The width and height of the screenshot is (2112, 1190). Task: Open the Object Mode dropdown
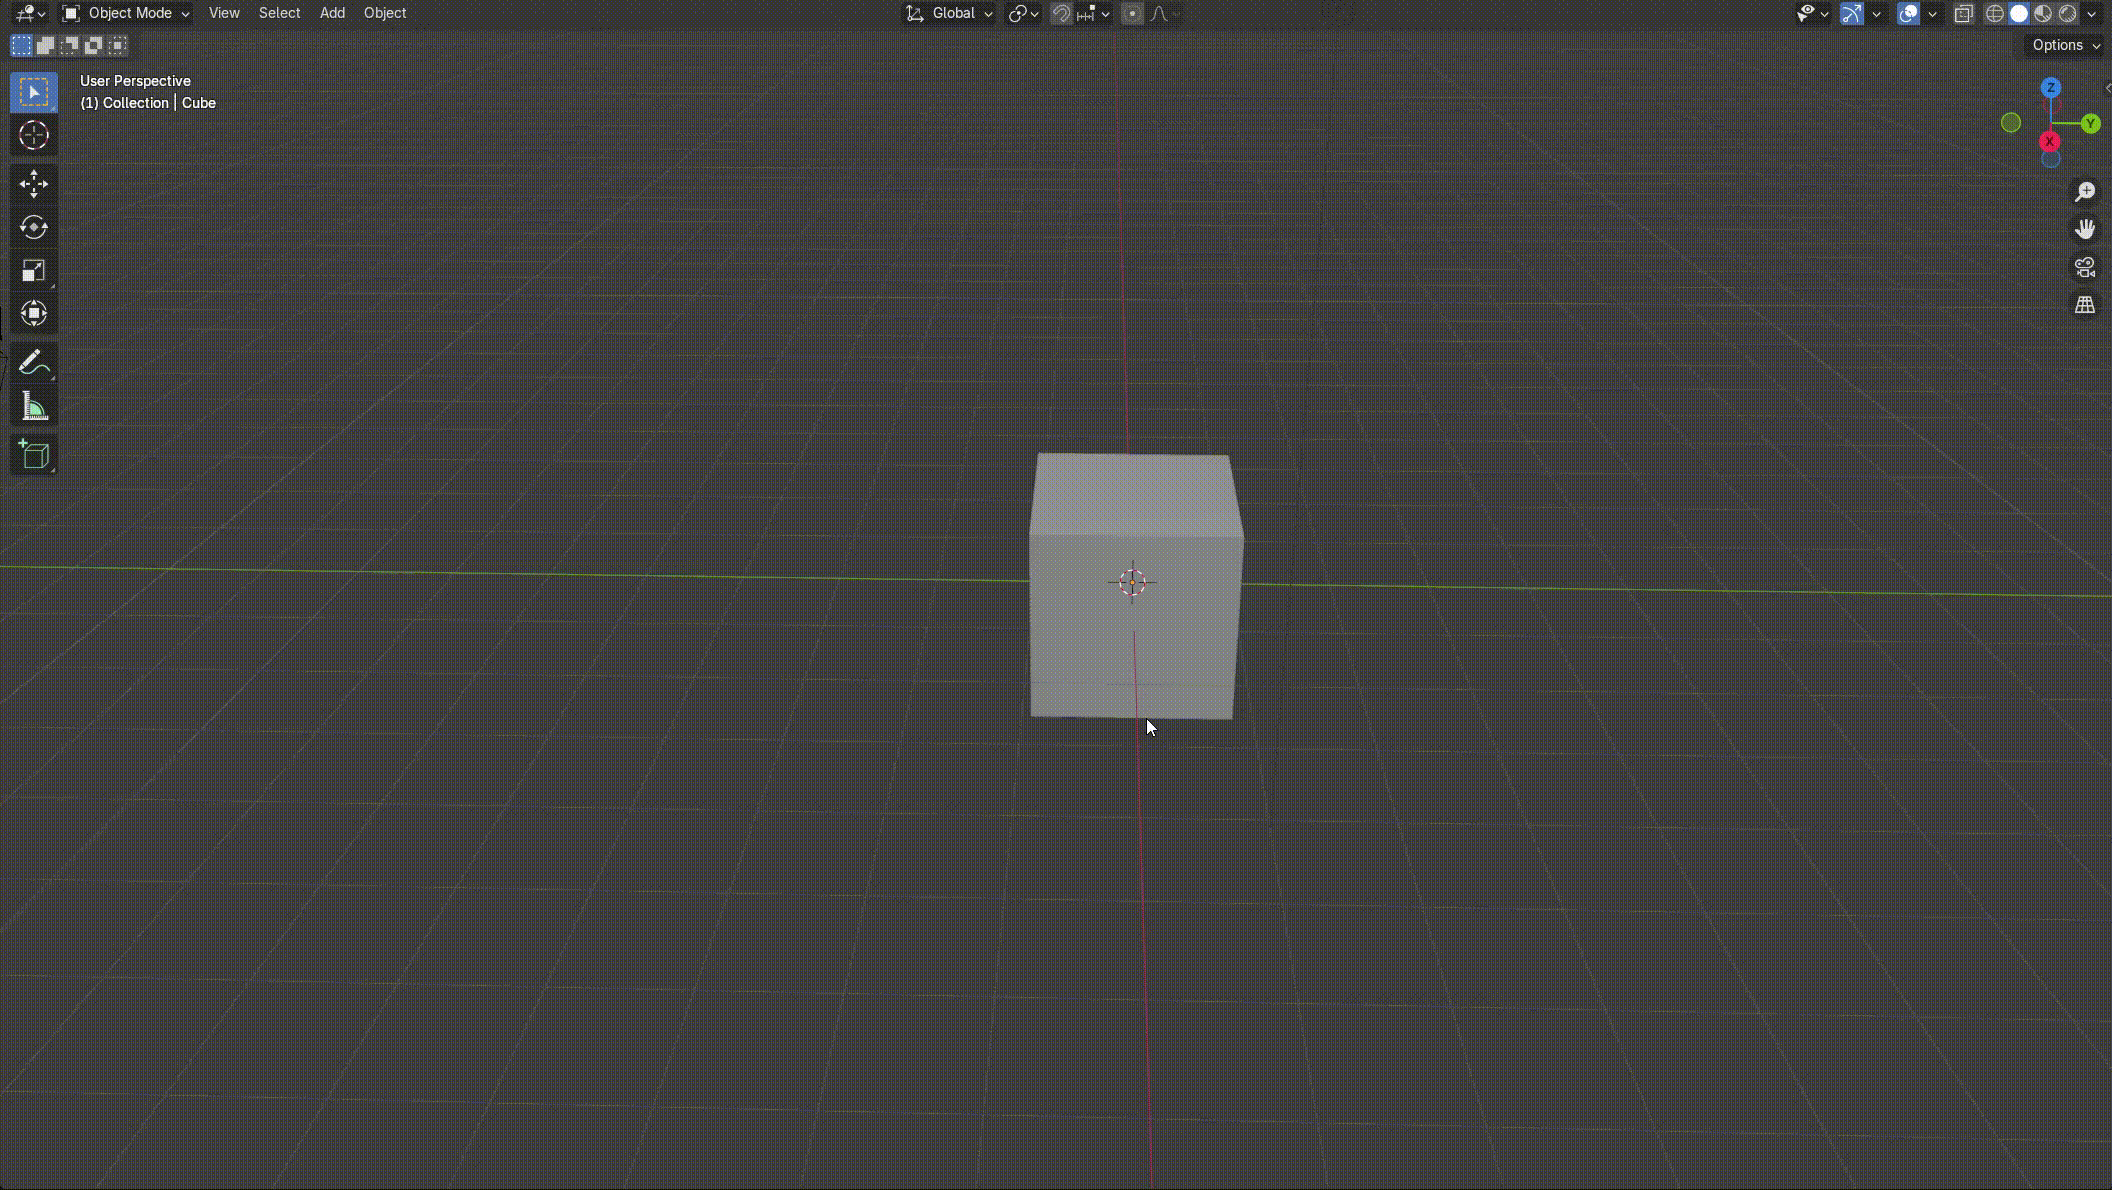pyautogui.click(x=125, y=13)
